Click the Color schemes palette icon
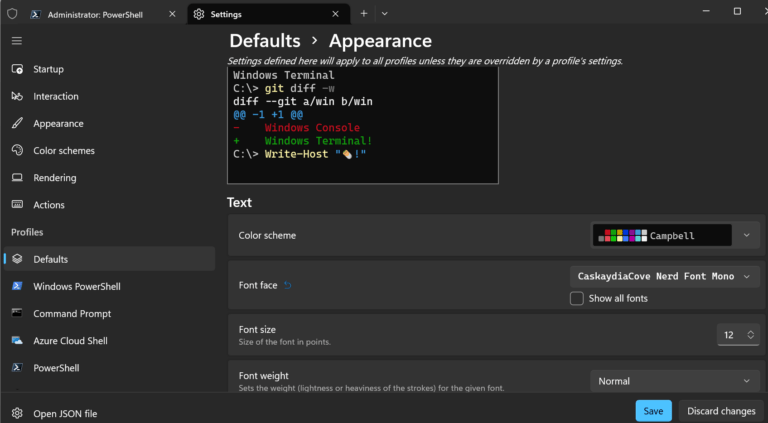 coord(17,150)
